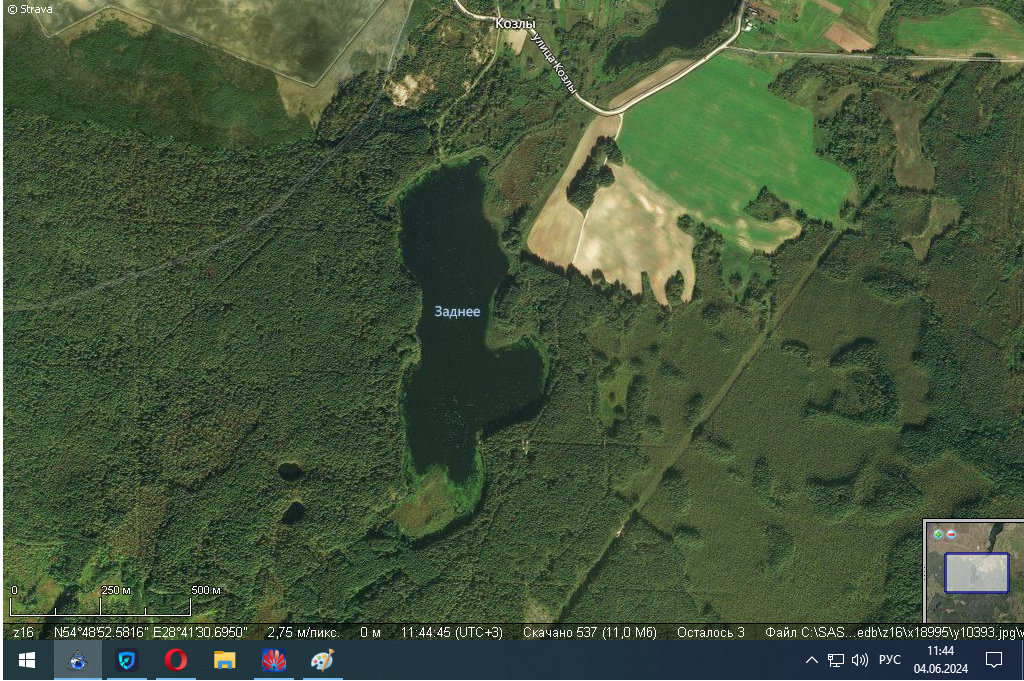Click the minimap zoom-out minus icon
Image resolution: width=1024 pixels, height=681 pixels.
pos(951,535)
